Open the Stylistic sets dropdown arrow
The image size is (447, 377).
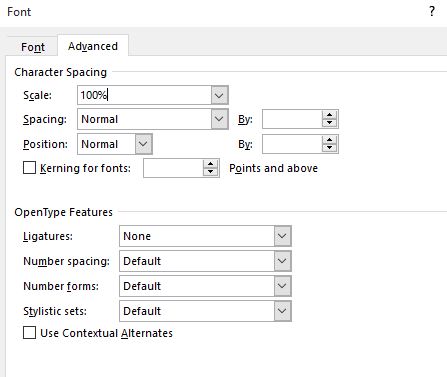tap(282, 311)
